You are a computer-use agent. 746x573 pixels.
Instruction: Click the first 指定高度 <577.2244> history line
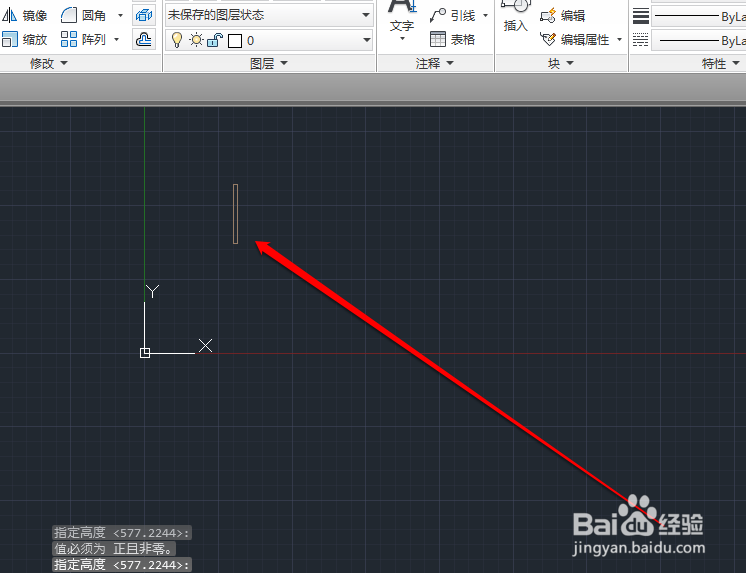pyautogui.click(x=122, y=533)
